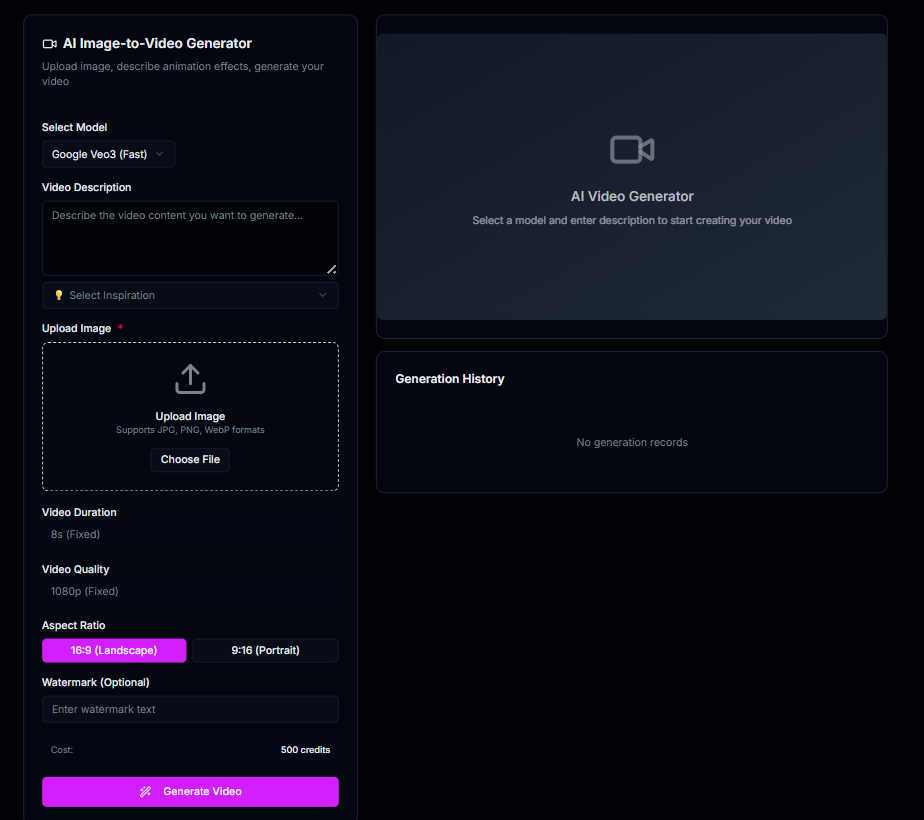
Task: Click the chevron arrow in Select Inspiration
Action: tap(322, 295)
